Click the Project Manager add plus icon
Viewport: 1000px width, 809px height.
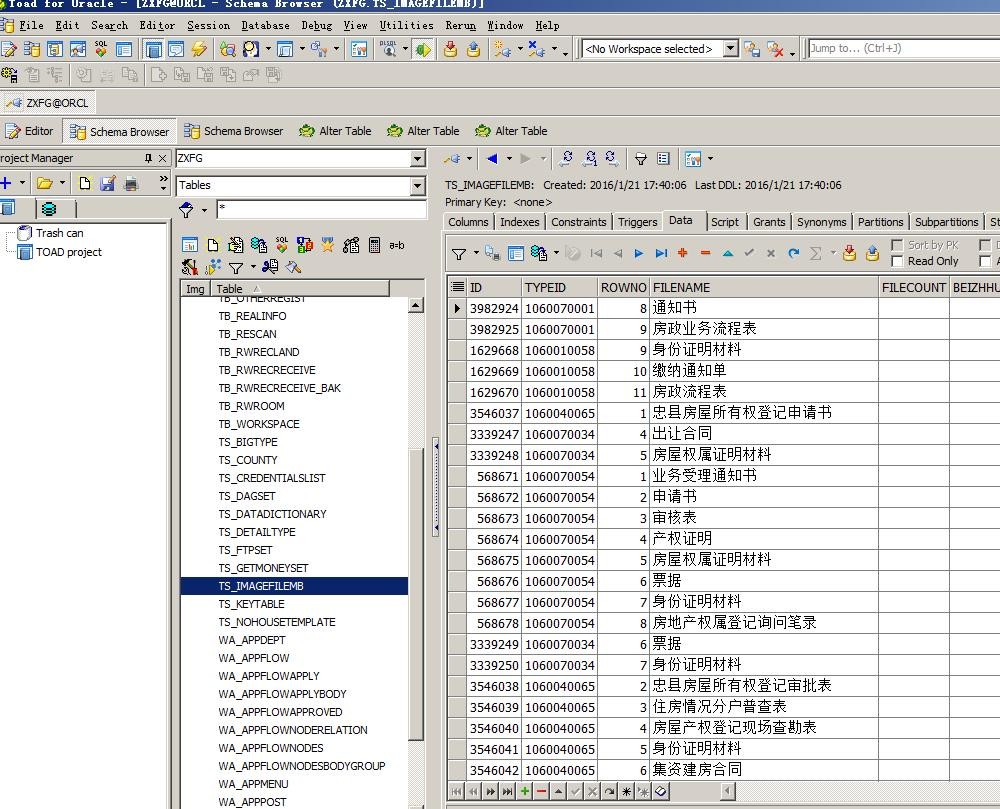pyautogui.click(x=6, y=184)
